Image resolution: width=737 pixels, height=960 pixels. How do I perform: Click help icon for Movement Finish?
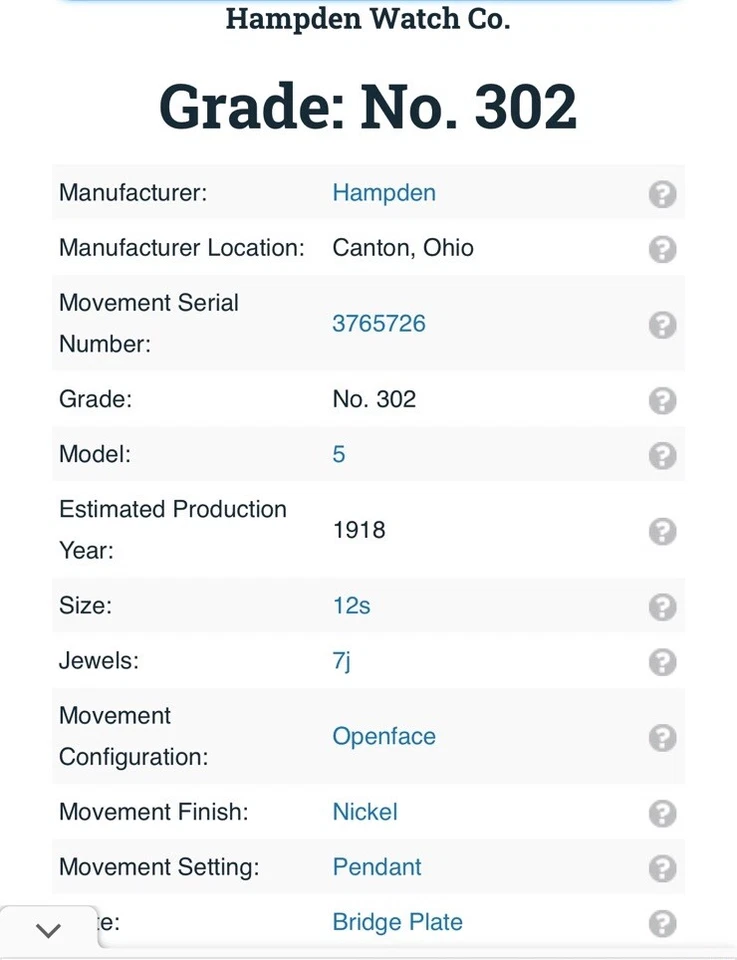[662, 812]
